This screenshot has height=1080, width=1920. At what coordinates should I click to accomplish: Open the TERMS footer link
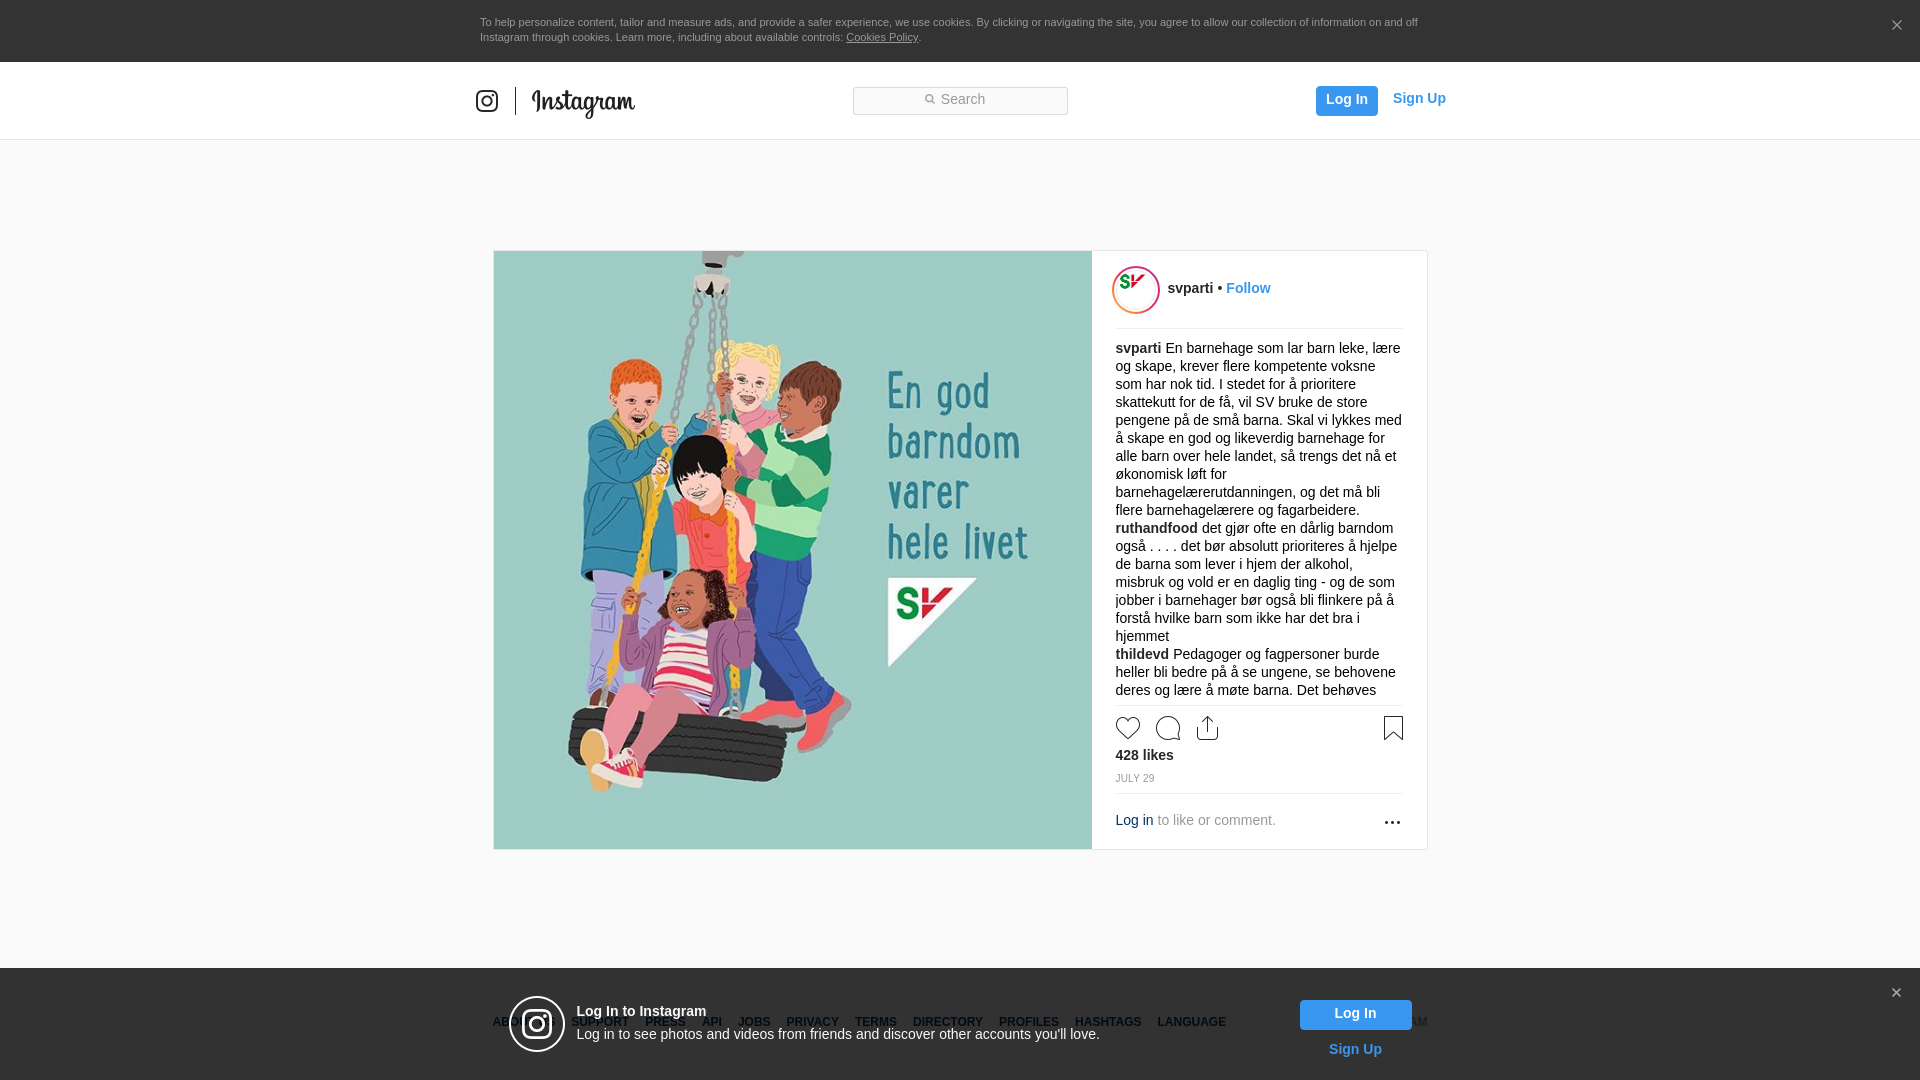click(875, 1022)
